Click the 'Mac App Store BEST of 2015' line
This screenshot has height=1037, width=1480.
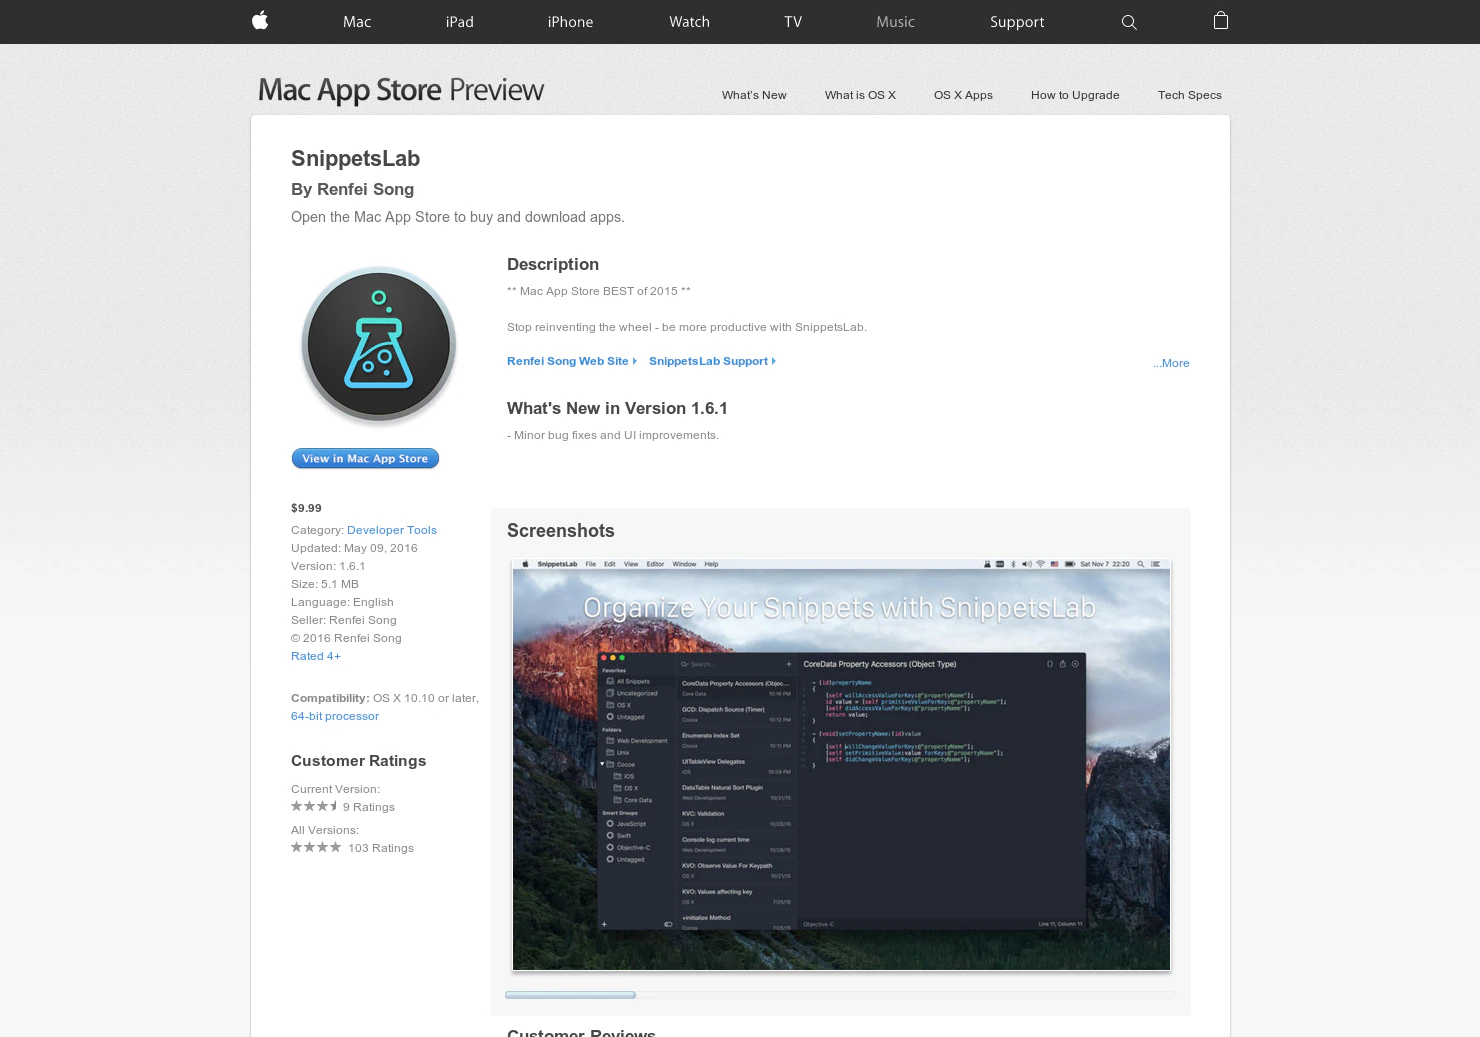pos(599,291)
